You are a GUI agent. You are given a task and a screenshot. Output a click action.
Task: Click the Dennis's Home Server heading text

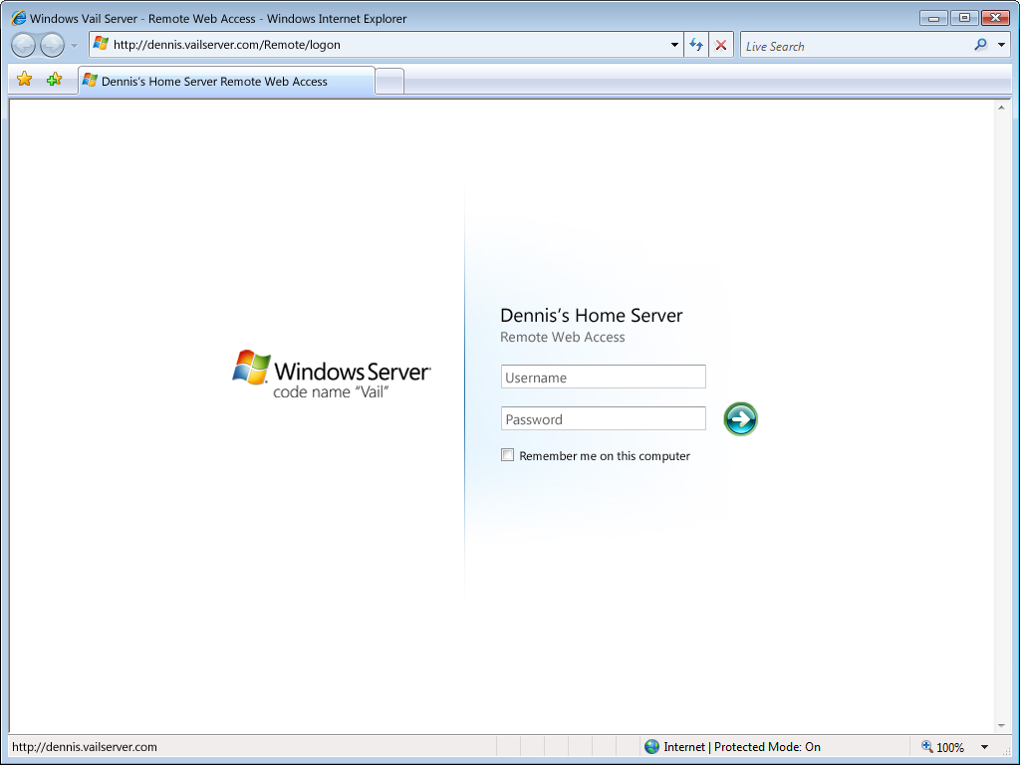pos(591,315)
